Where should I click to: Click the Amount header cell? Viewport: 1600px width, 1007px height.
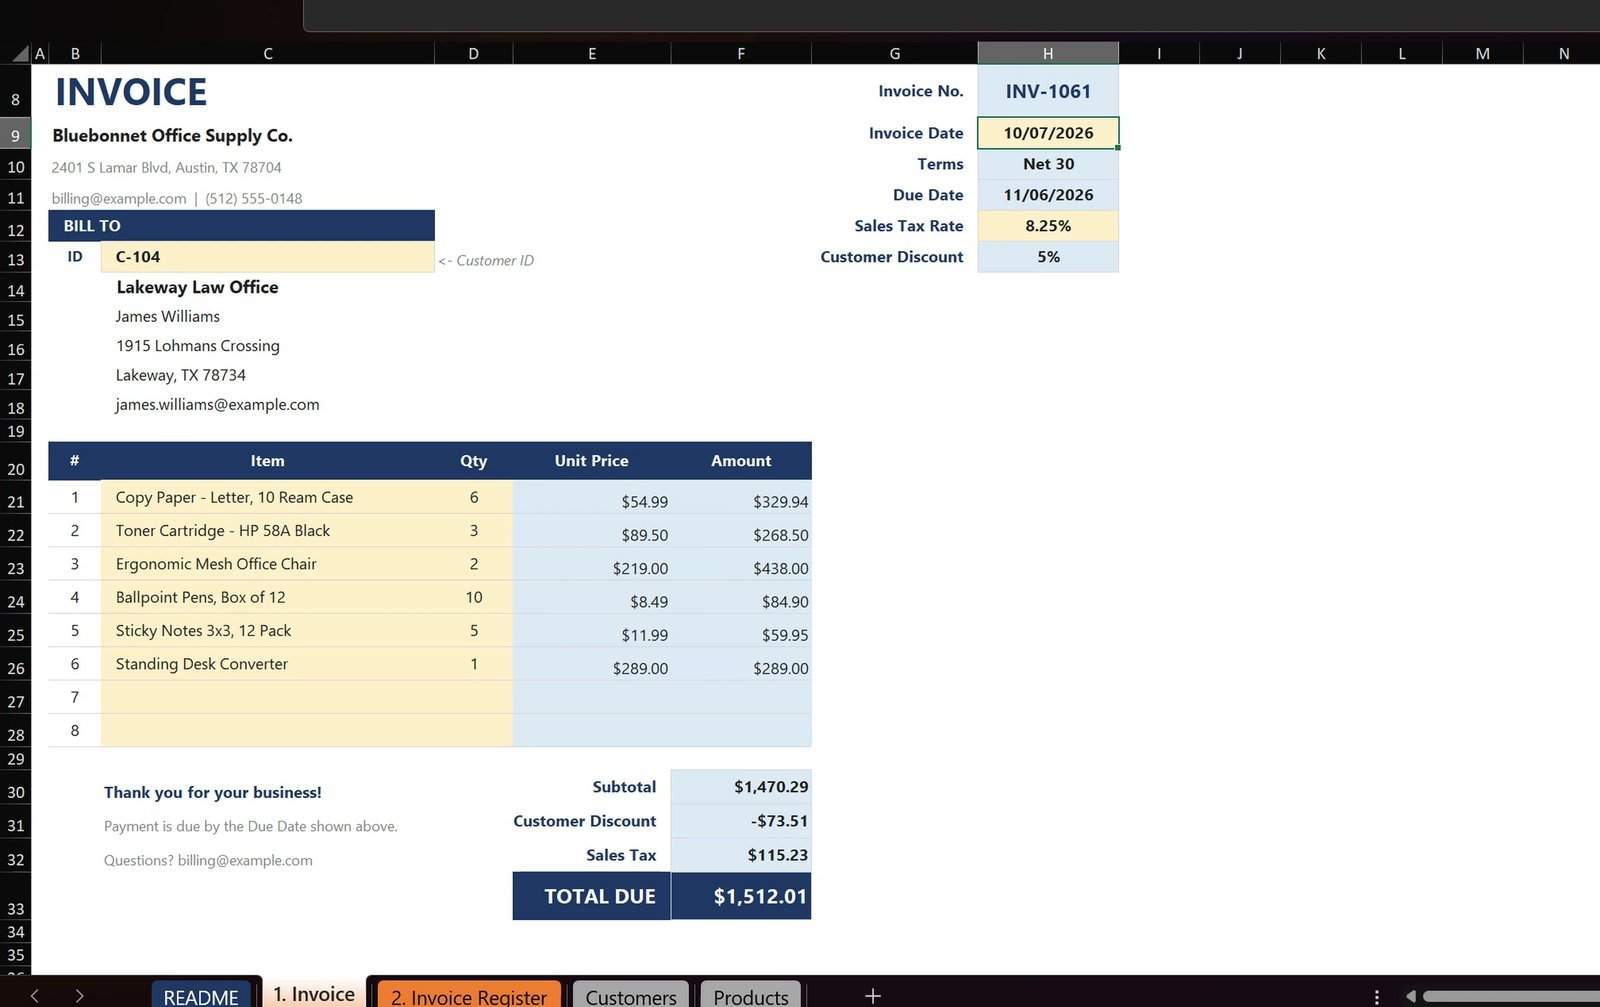click(741, 461)
